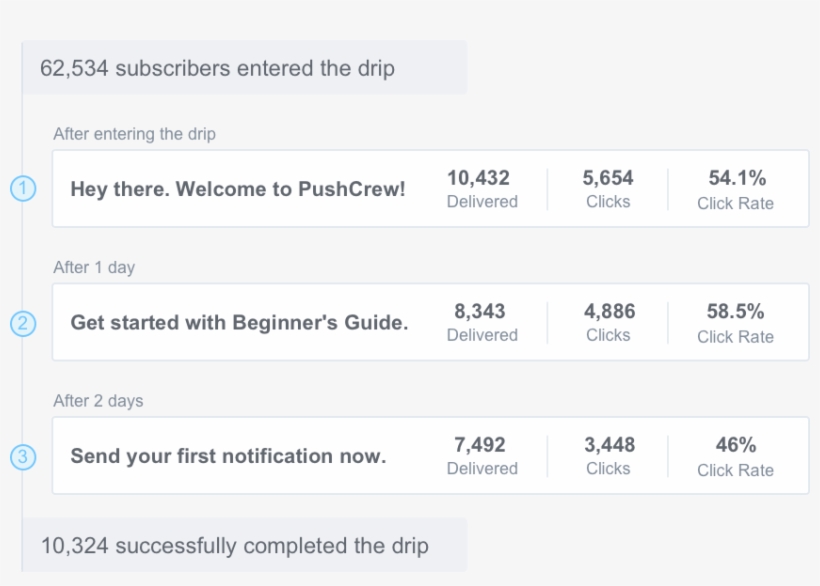Image resolution: width=820 pixels, height=586 pixels.
Task: Open 'Get started with Beginner's Guide.' notification
Action: 239,323
